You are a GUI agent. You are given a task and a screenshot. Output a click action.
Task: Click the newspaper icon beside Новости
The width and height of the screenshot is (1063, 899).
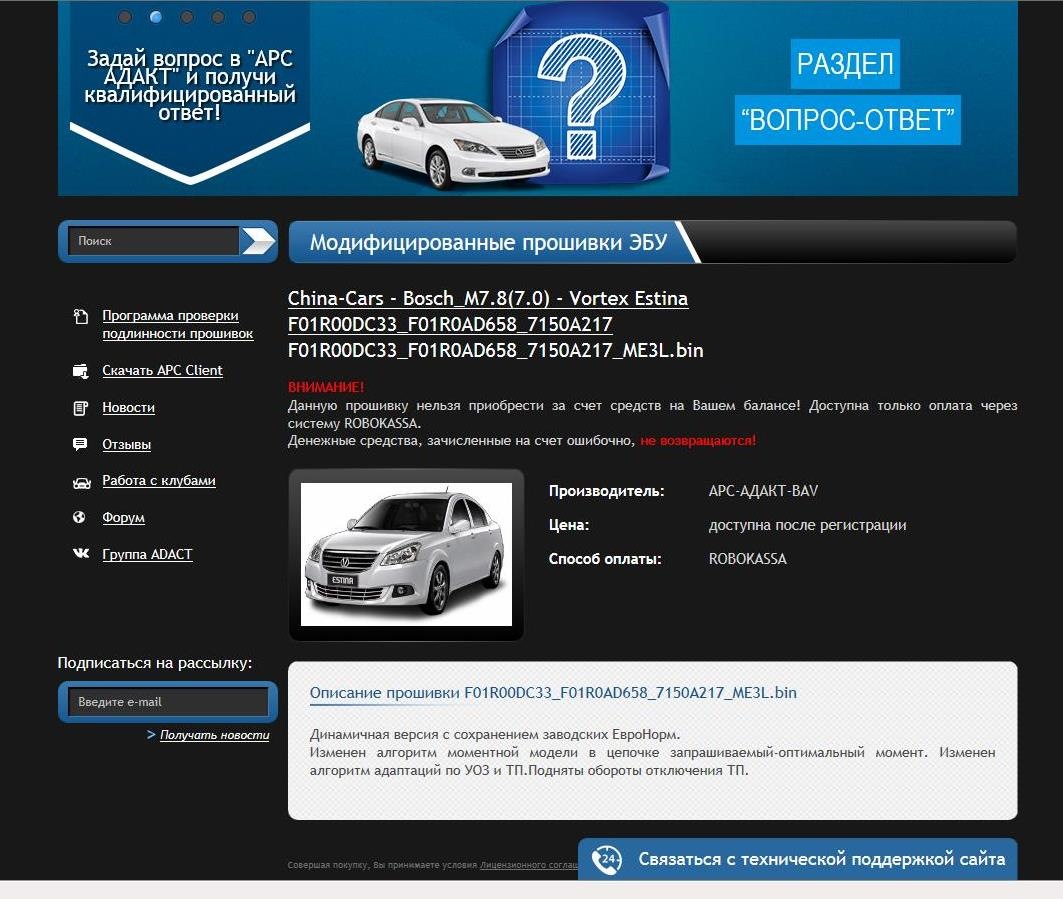[81, 408]
